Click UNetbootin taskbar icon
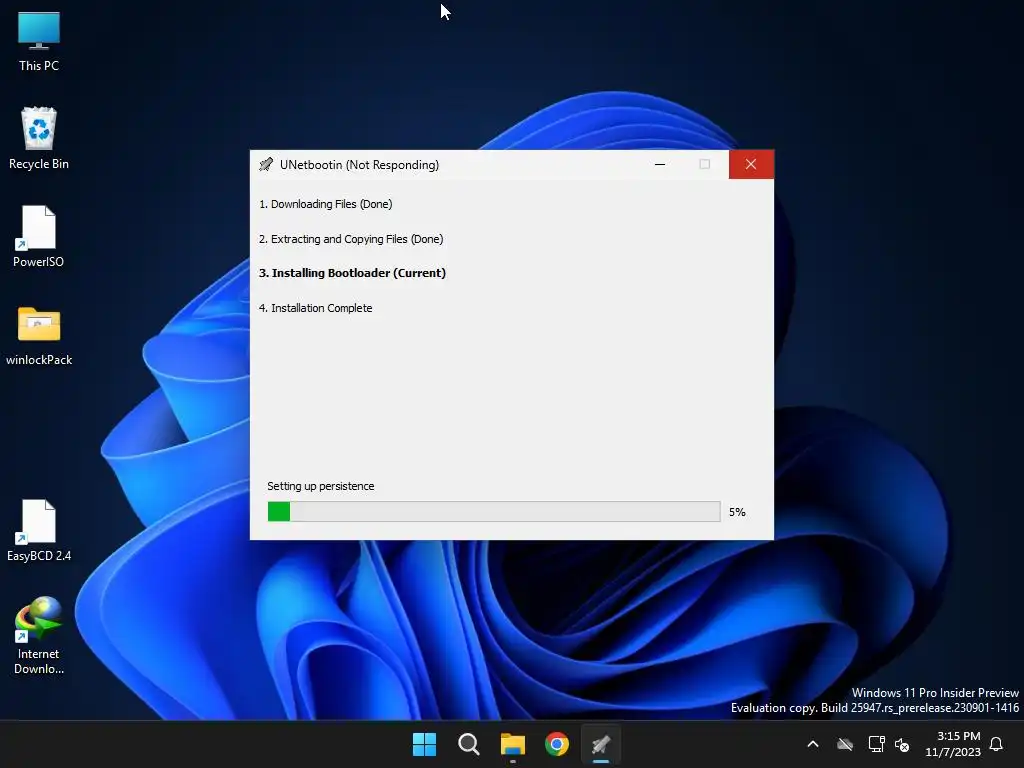 [x=601, y=744]
